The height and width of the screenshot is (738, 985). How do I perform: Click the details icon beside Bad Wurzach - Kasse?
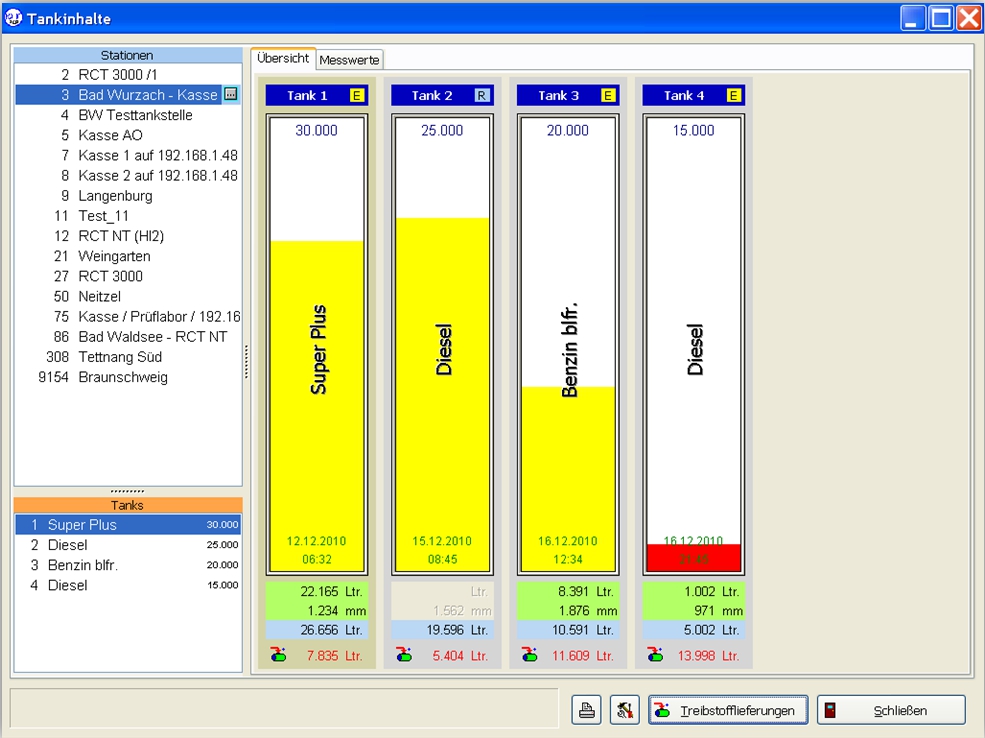(x=231, y=94)
